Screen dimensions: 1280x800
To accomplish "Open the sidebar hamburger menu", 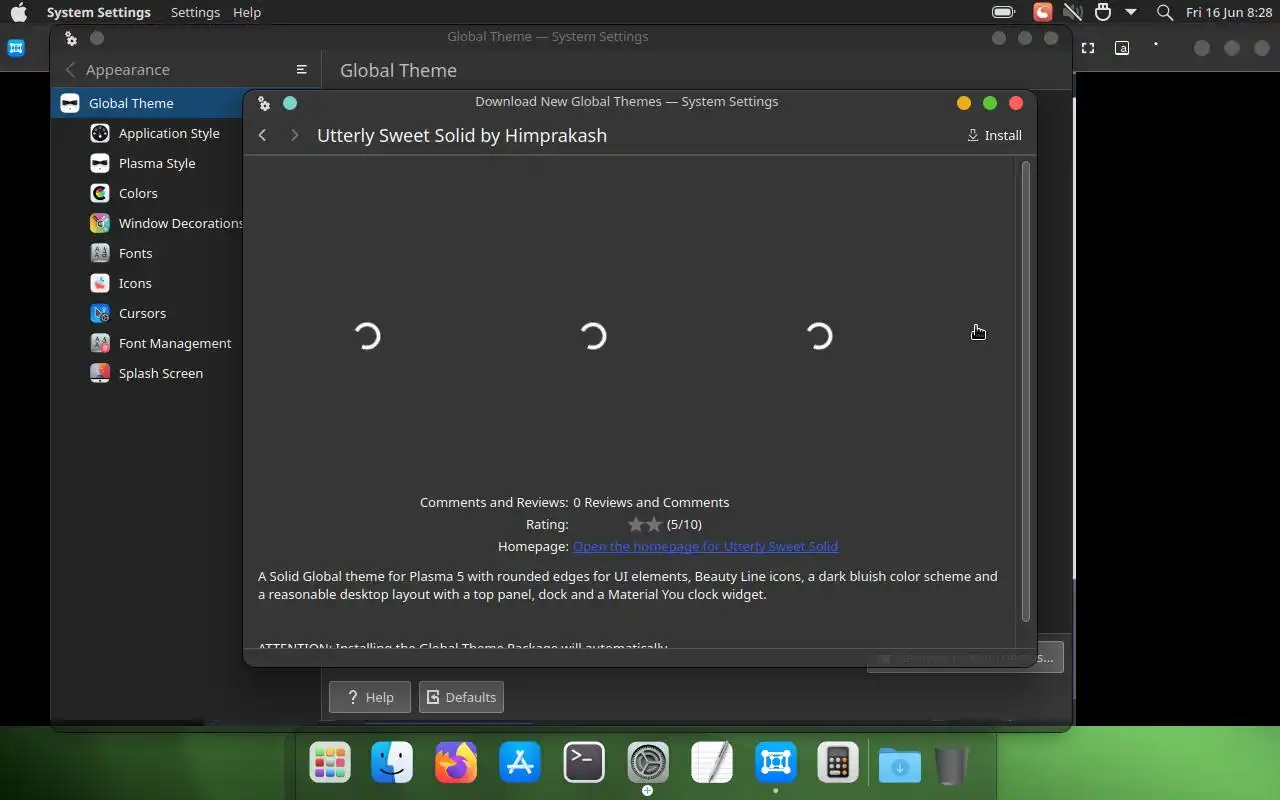I will pyautogui.click(x=301, y=70).
